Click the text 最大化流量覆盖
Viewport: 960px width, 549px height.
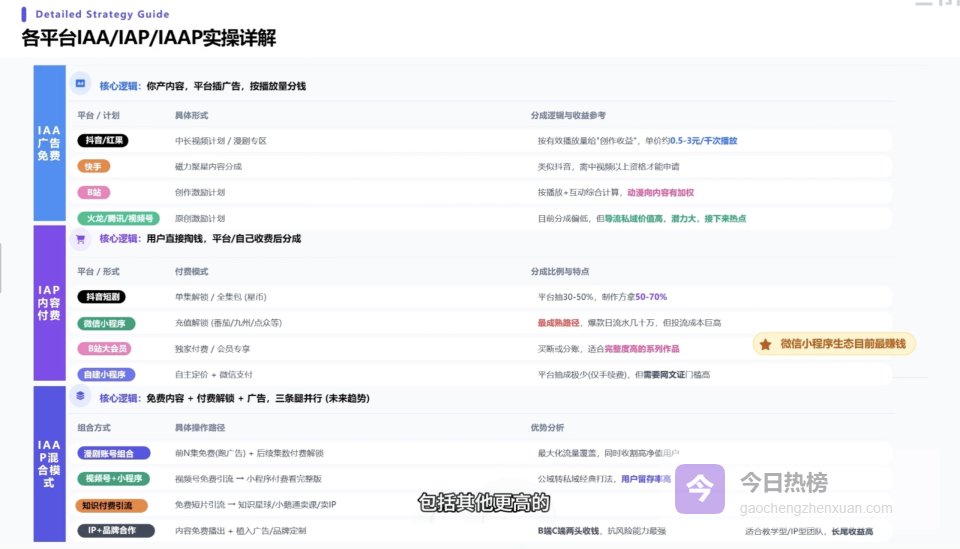(566, 454)
